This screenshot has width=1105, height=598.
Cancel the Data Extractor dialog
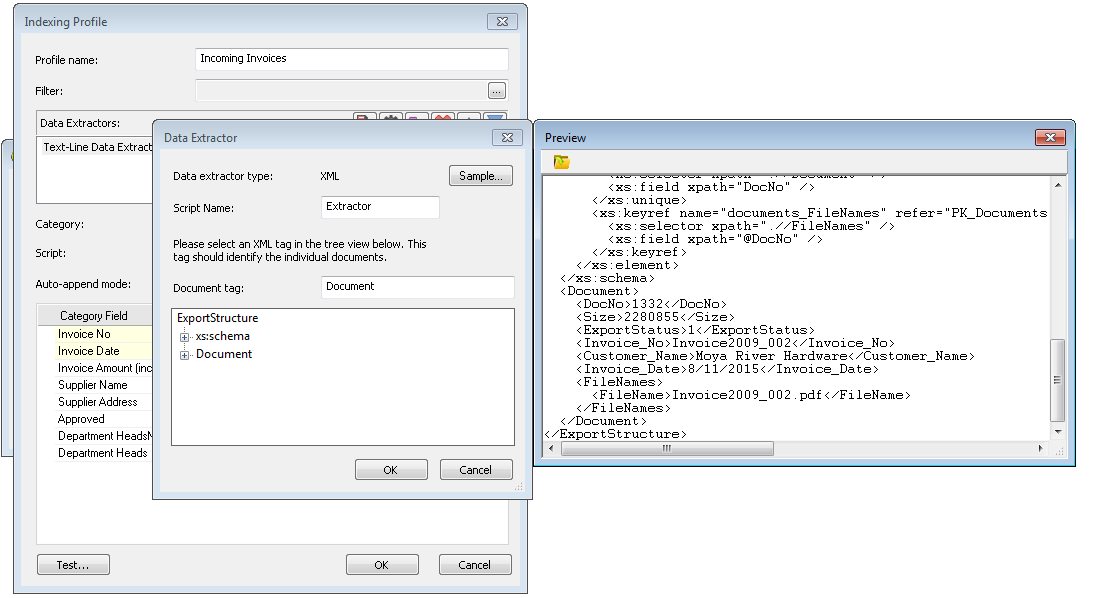(476, 469)
